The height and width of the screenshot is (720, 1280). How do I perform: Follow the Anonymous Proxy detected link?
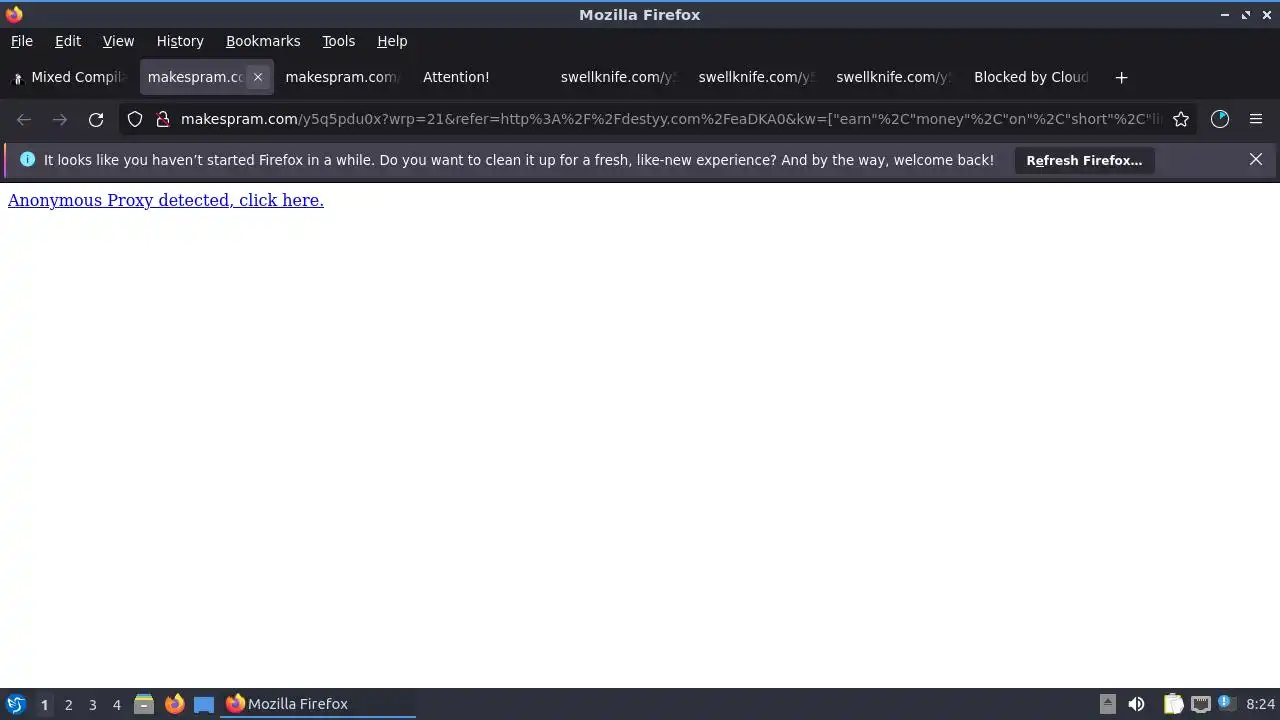pyautogui.click(x=166, y=200)
